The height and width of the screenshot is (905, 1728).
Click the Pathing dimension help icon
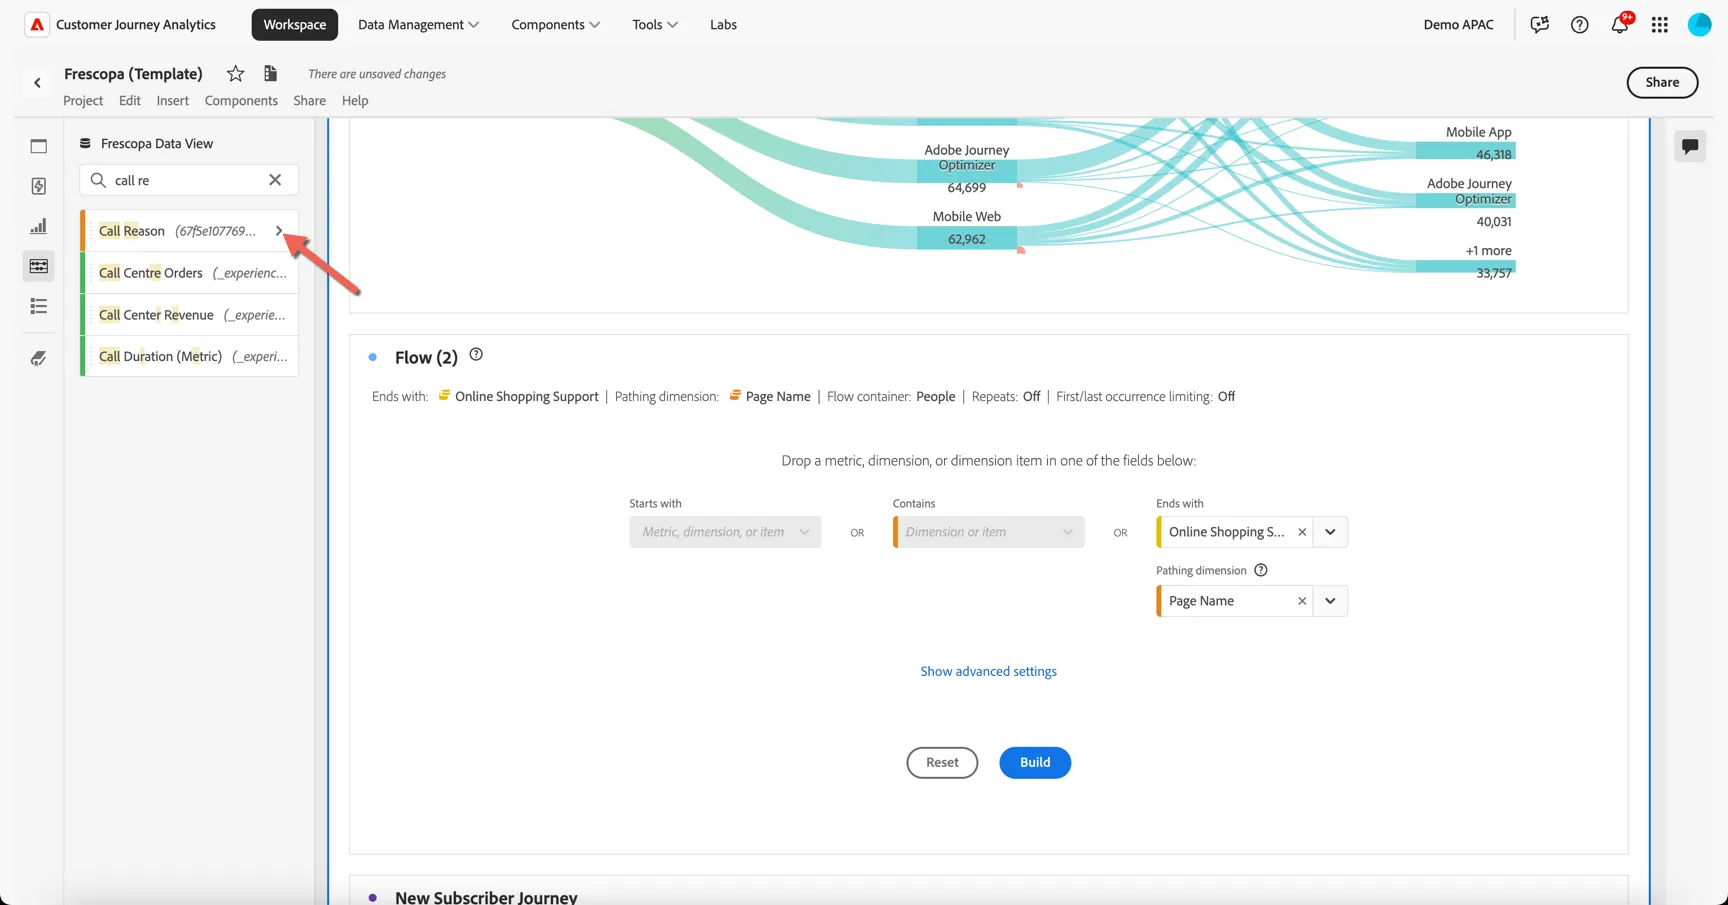click(x=1261, y=570)
